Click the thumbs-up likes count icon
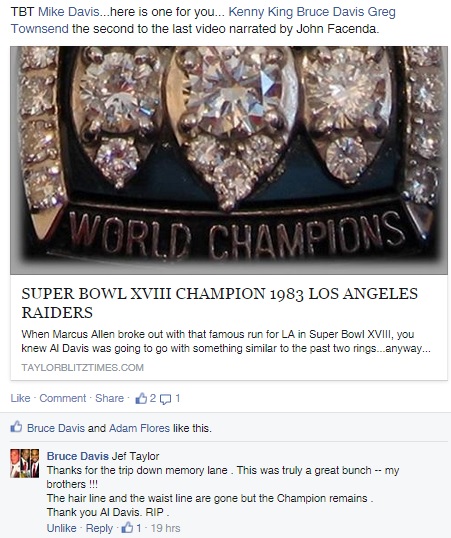 [x=141, y=398]
